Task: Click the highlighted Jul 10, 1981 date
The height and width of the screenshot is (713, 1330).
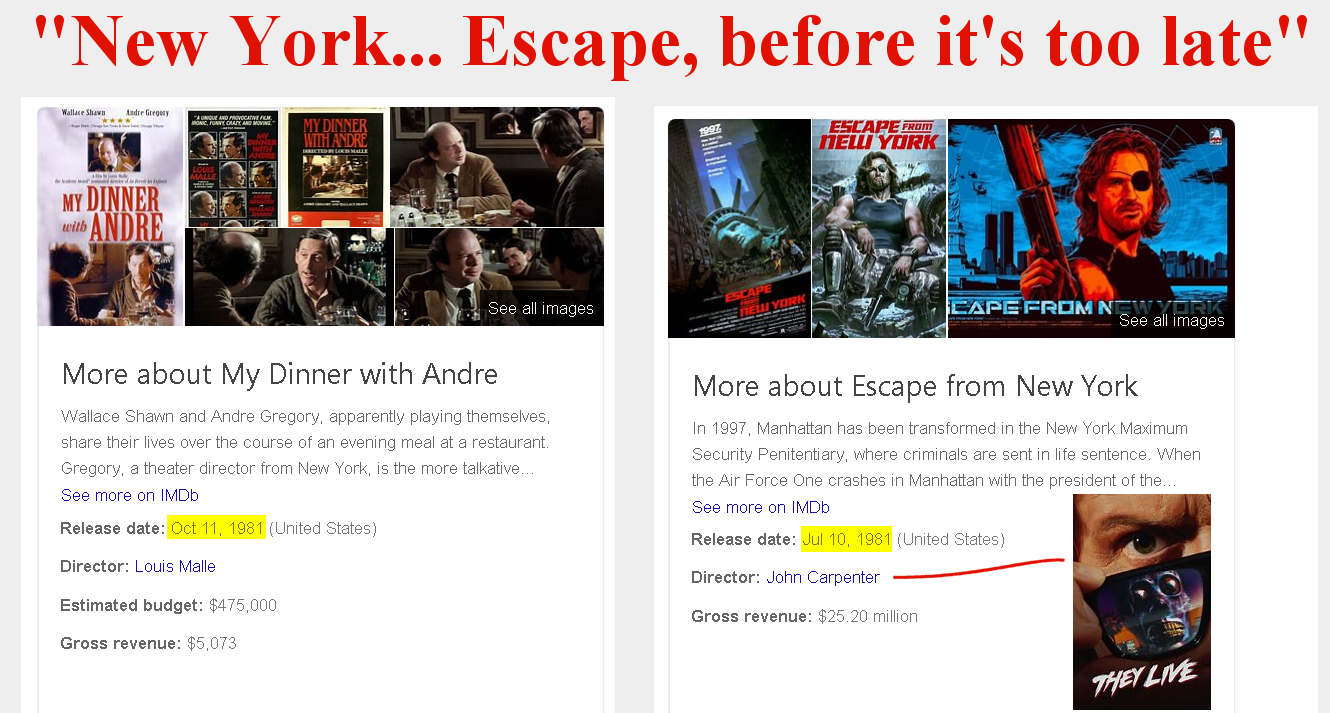Action: [x=846, y=539]
